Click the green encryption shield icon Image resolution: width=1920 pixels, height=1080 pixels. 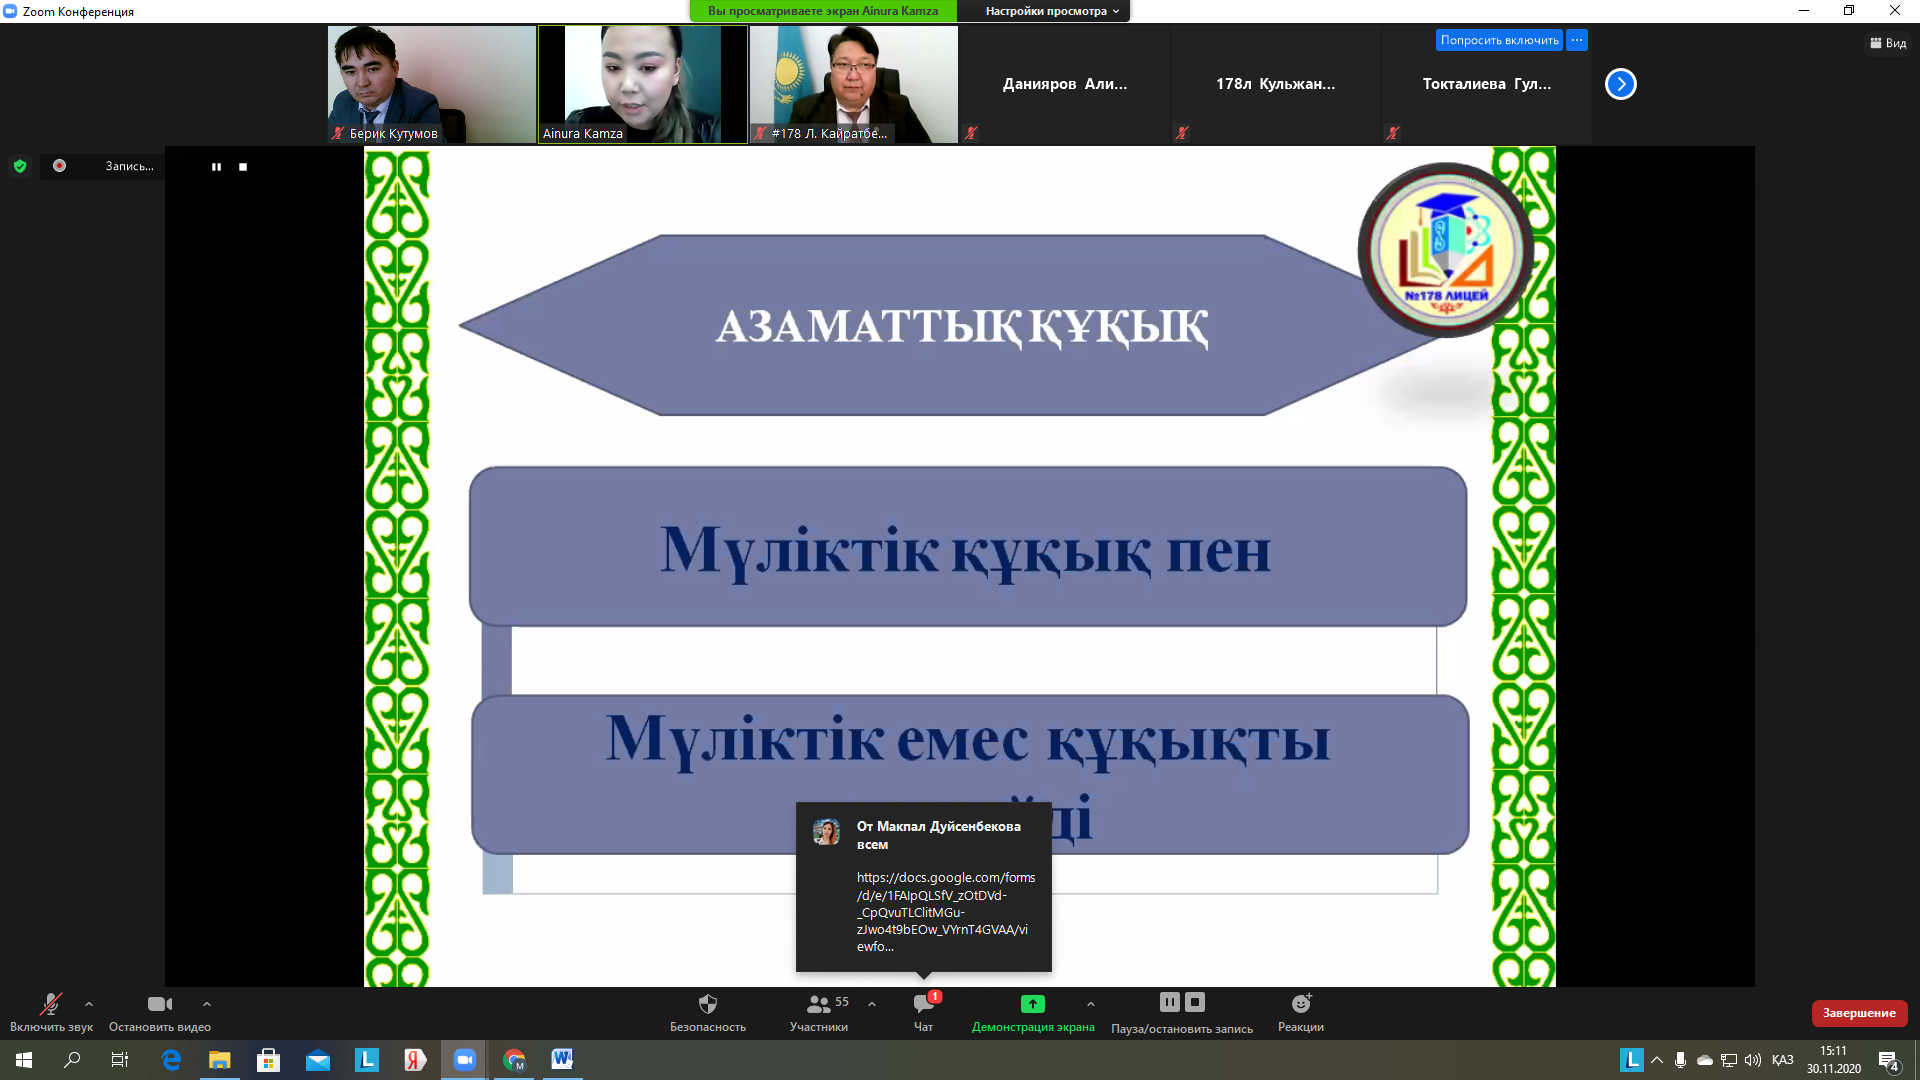(x=20, y=166)
